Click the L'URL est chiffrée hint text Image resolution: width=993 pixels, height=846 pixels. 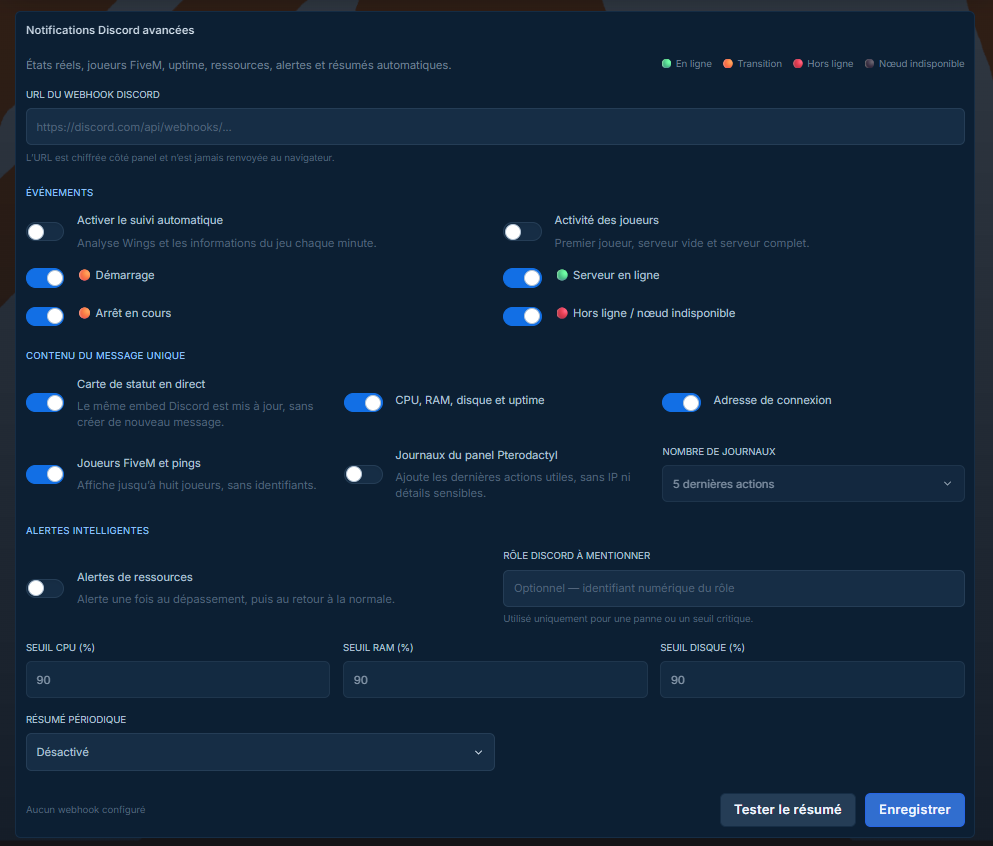(x=180, y=158)
